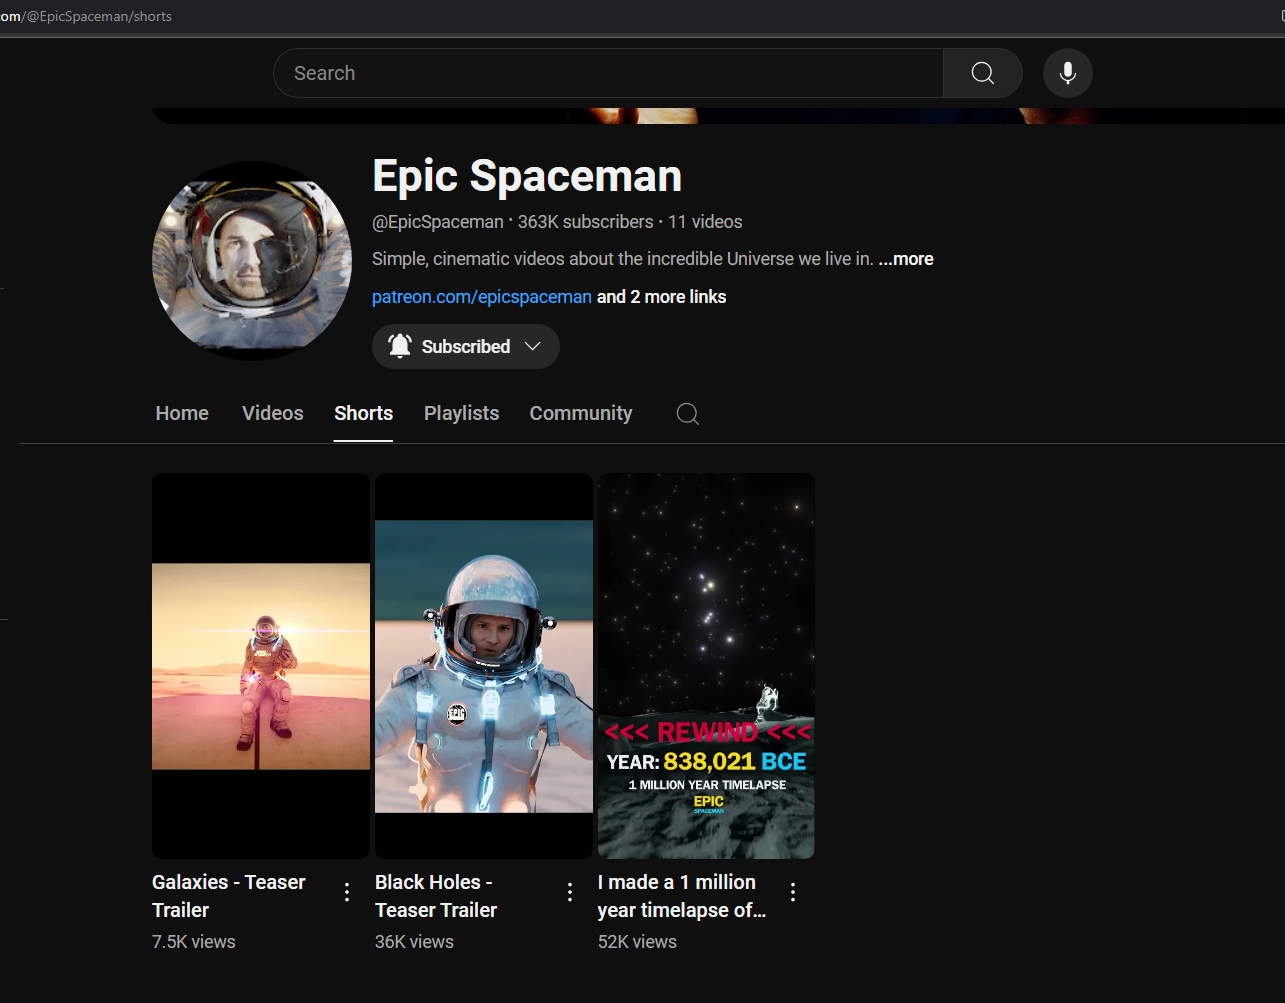Open the Black Holes - Teaser Trailer title
Screen dimensions: 1285x1003
[436, 896]
